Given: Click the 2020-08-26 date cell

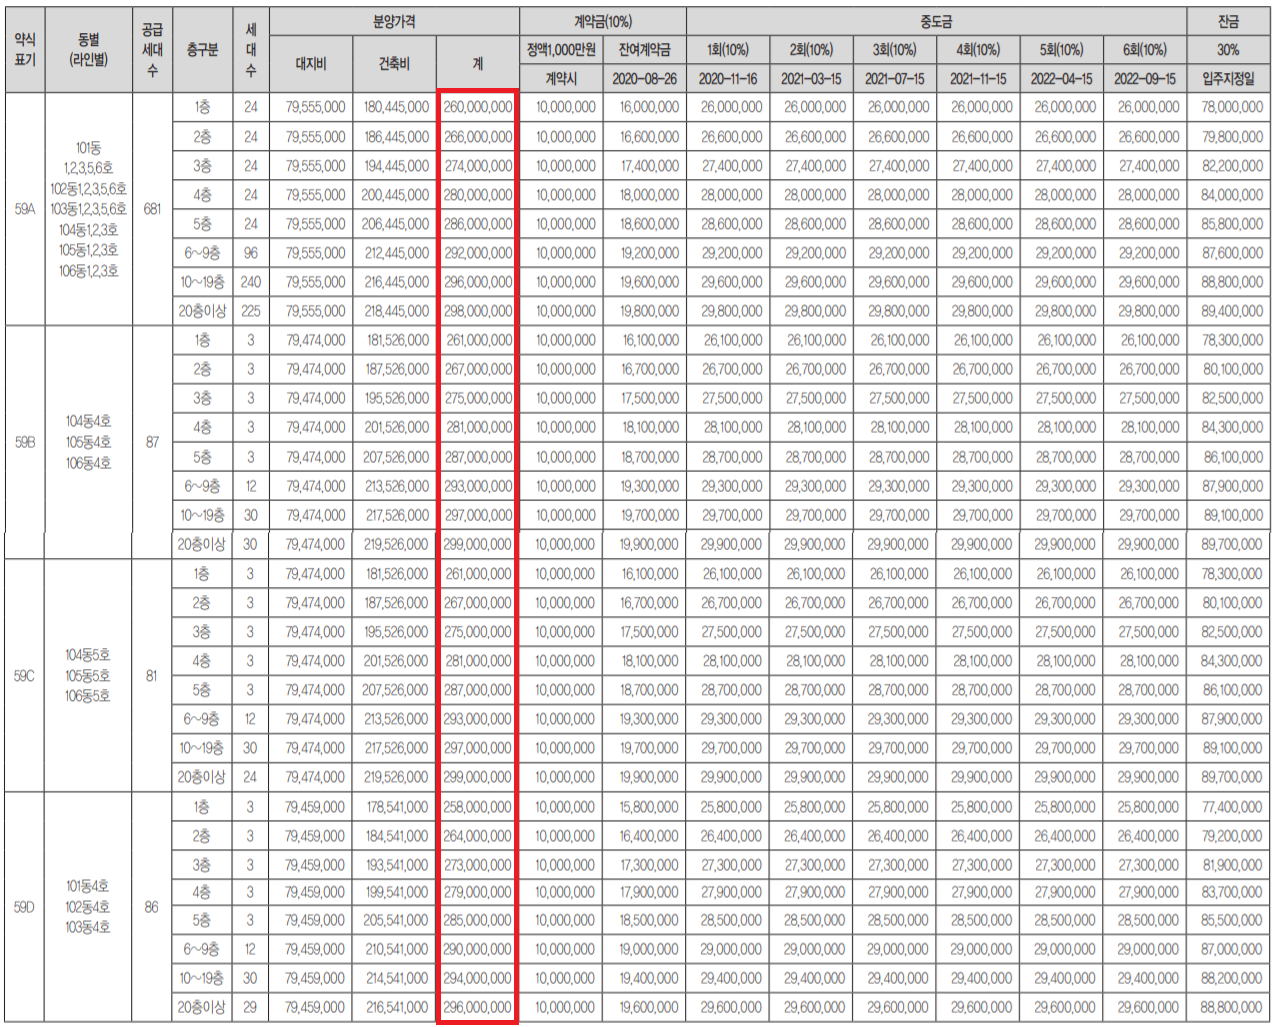Looking at the screenshot, I should click(645, 78).
